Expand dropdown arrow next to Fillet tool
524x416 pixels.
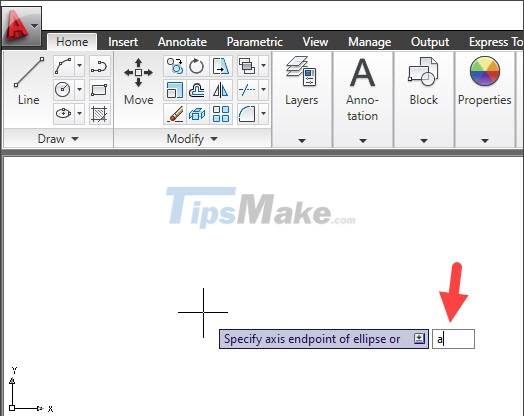263,114
